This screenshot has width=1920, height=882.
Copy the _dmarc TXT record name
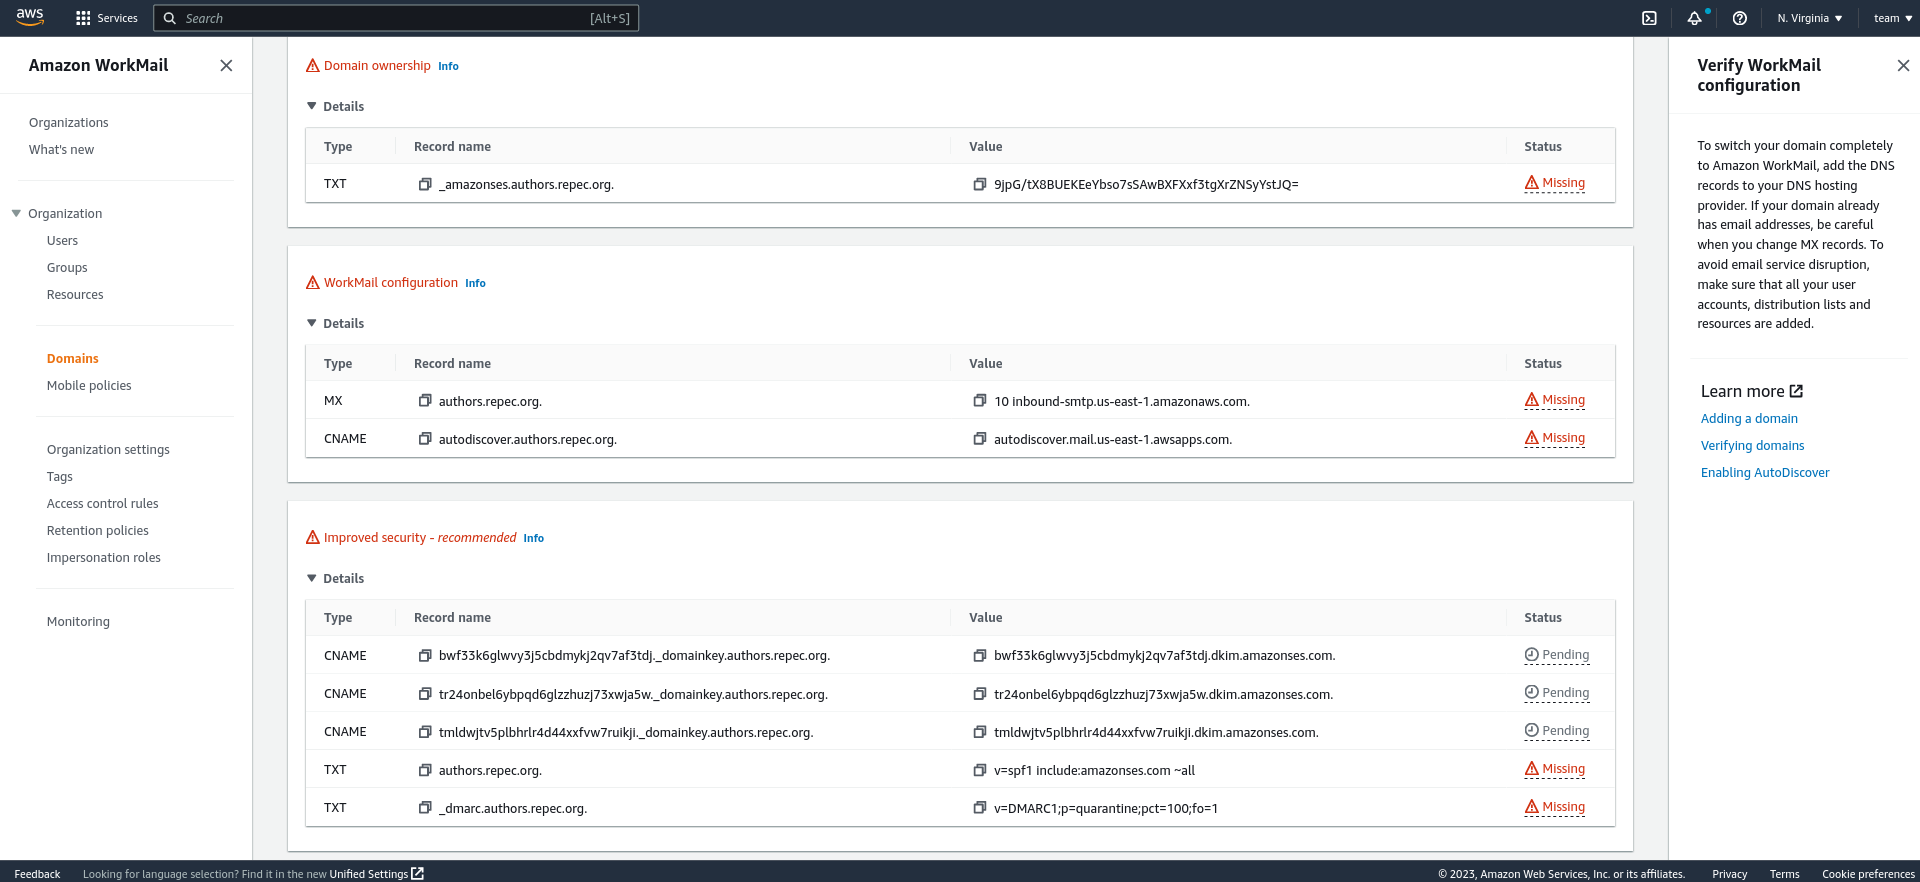click(425, 808)
